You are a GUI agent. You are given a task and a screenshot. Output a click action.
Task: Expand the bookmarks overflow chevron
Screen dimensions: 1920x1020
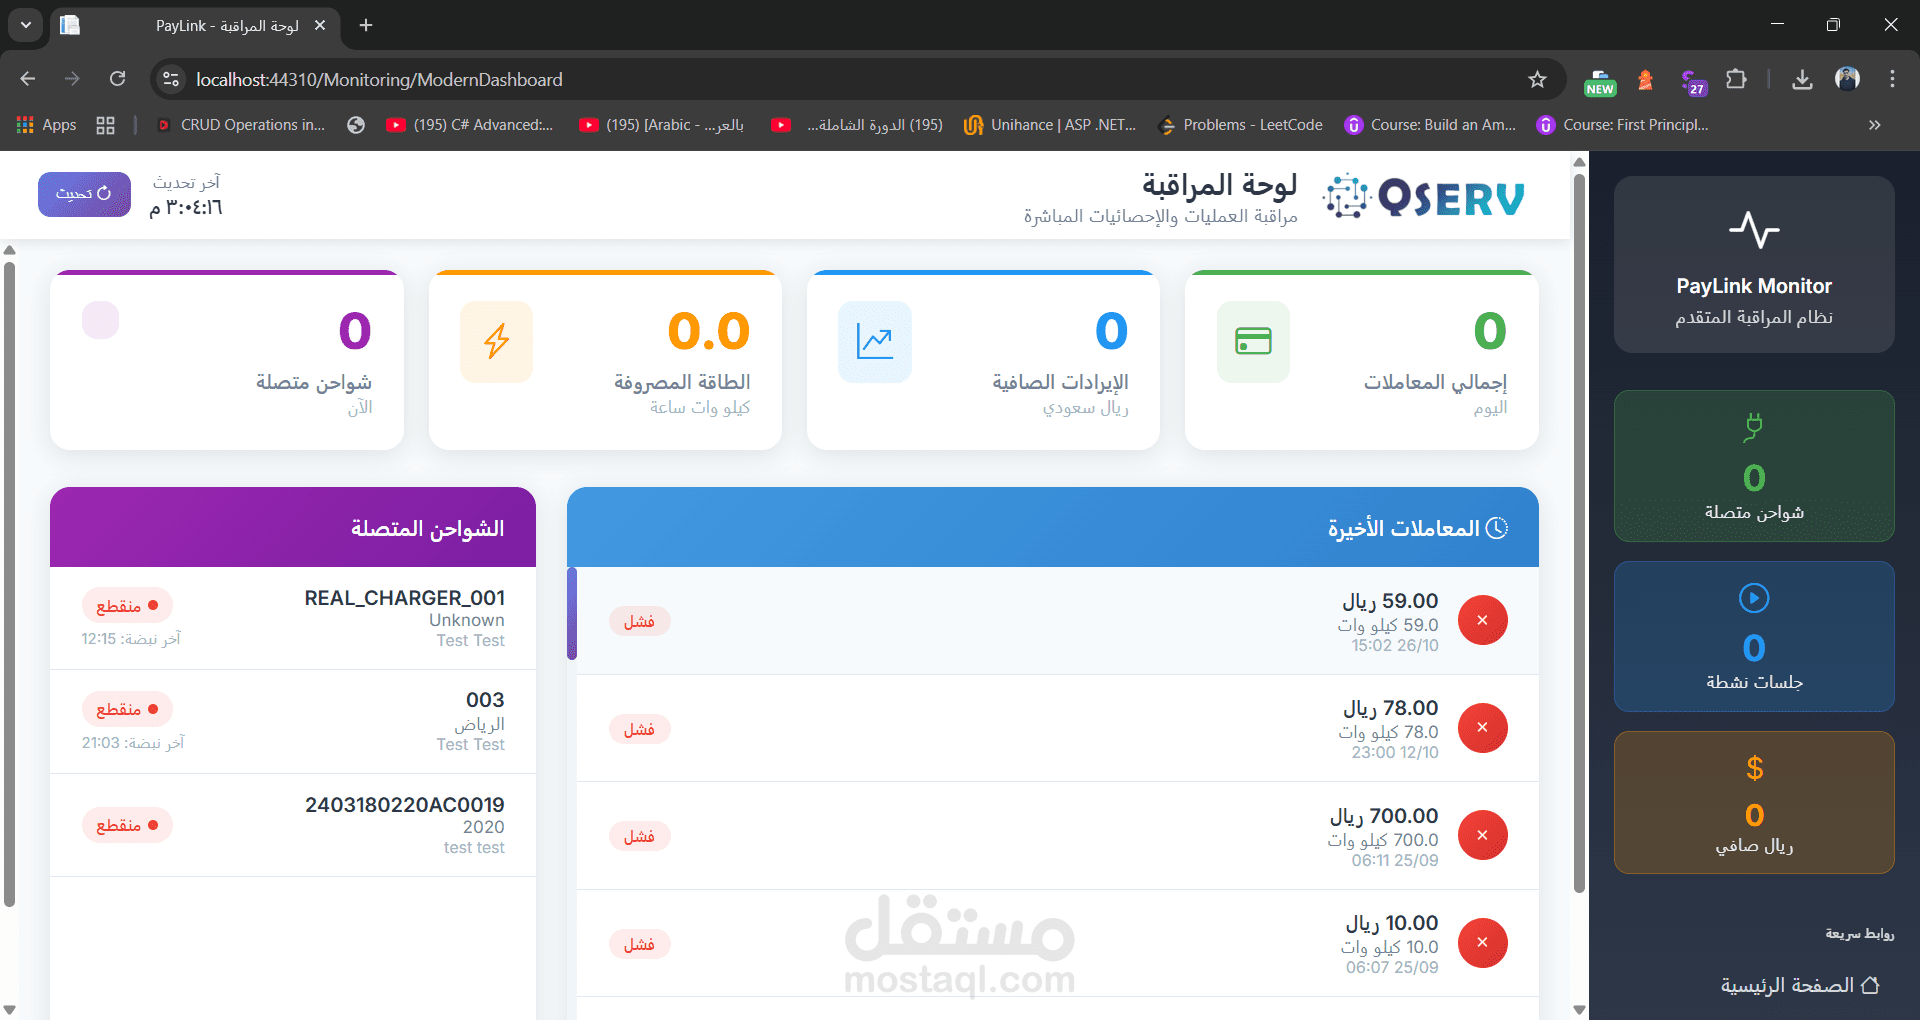1875,125
